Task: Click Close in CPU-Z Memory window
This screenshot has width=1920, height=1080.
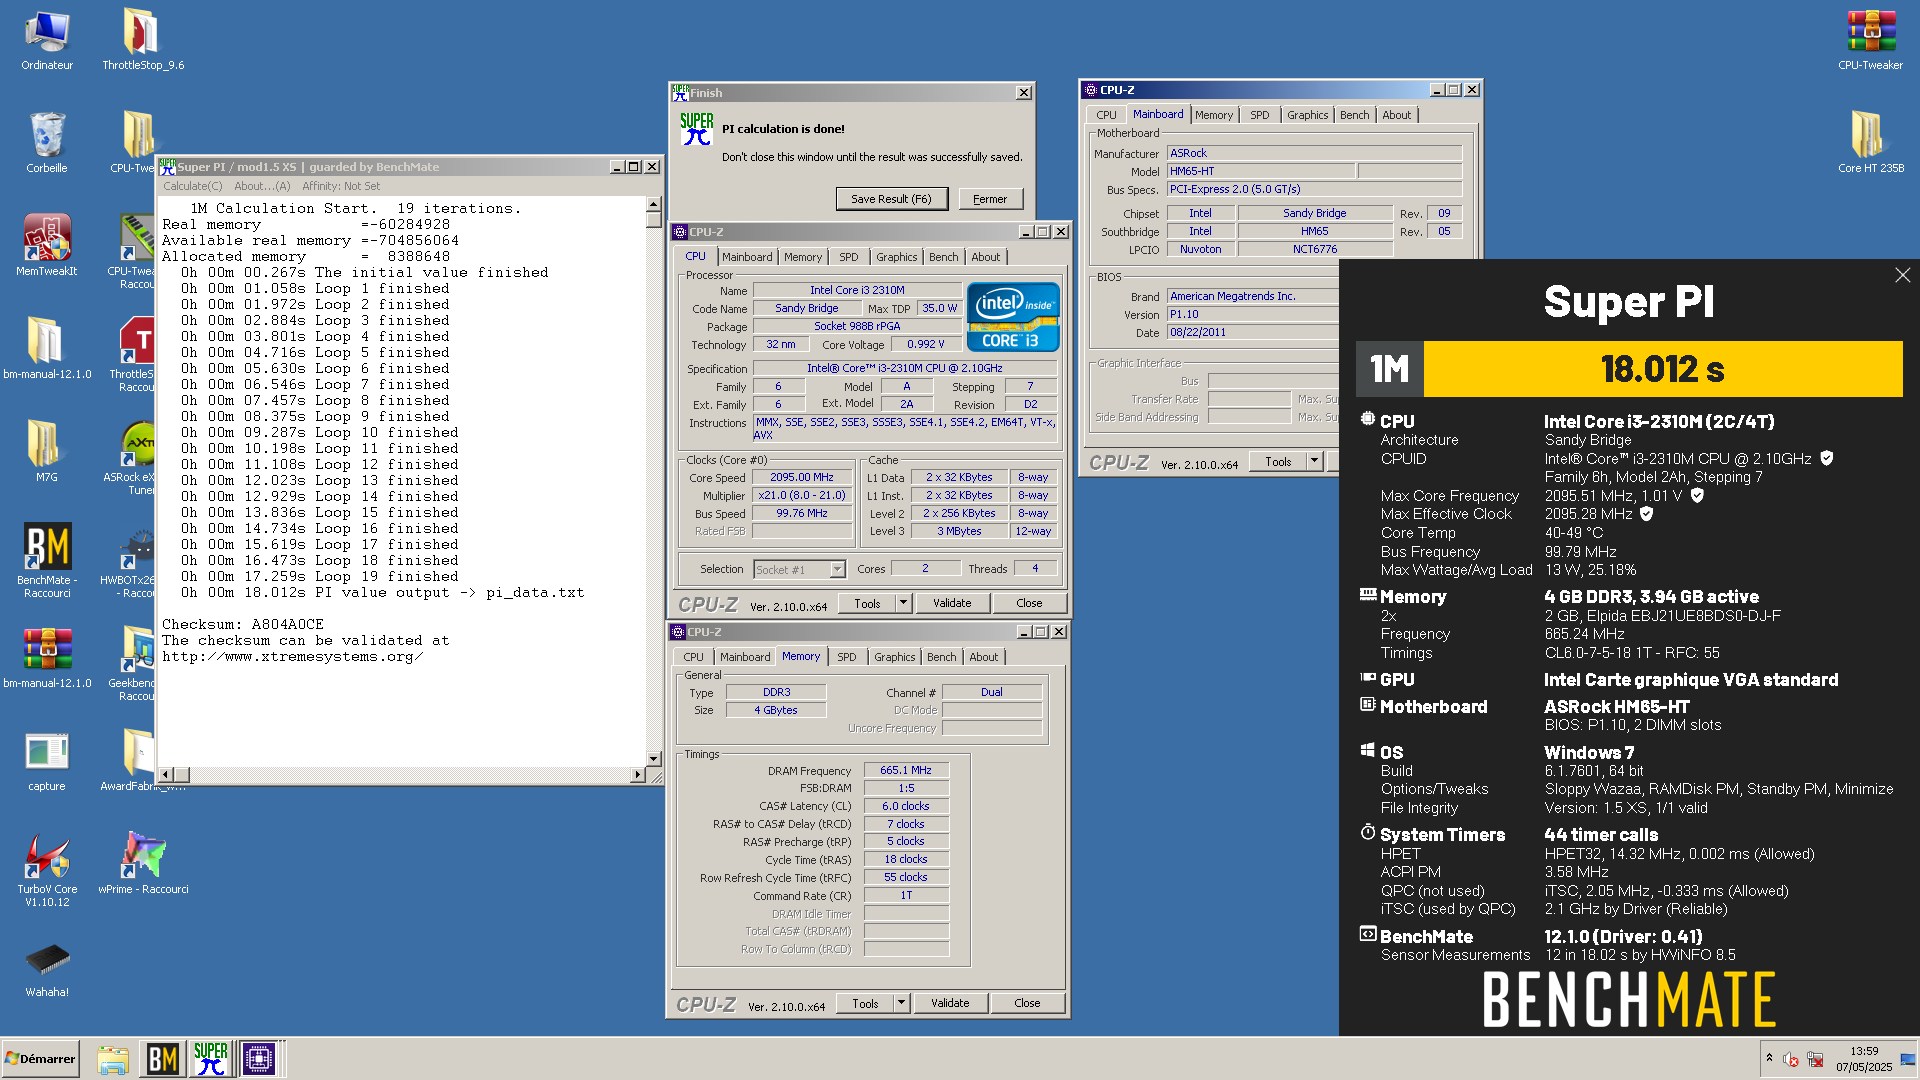Action: click(1027, 1003)
